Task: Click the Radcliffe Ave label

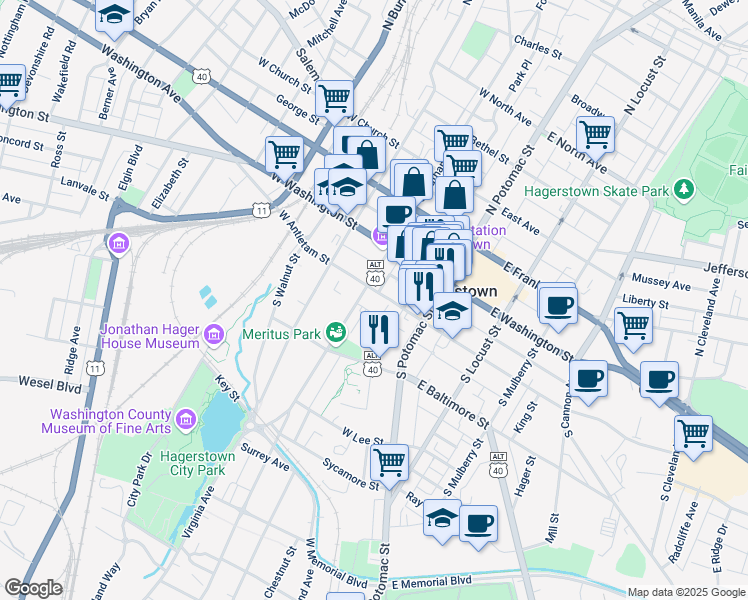Action: click(x=683, y=532)
